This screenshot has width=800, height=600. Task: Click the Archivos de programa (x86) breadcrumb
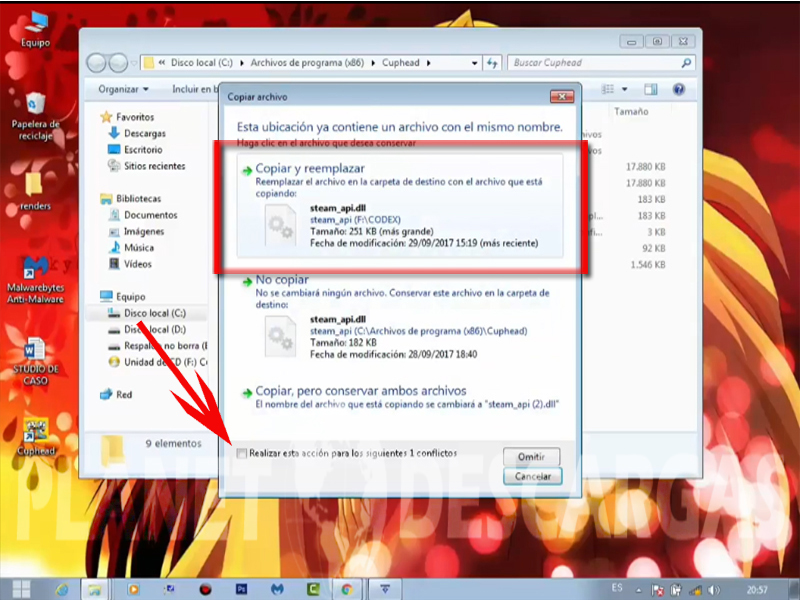pos(307,63)
